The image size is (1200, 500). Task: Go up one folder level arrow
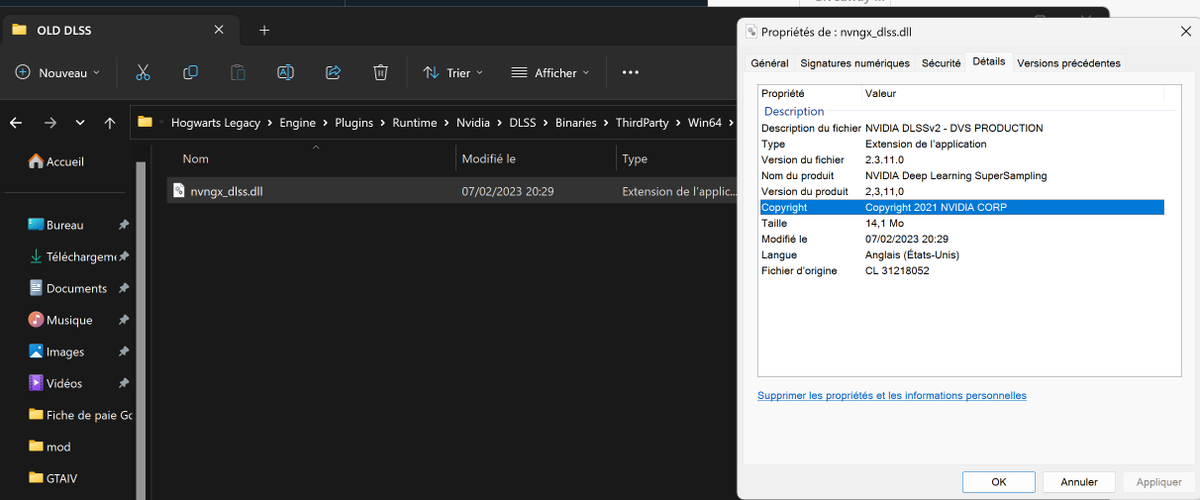[x=110, y=123]
